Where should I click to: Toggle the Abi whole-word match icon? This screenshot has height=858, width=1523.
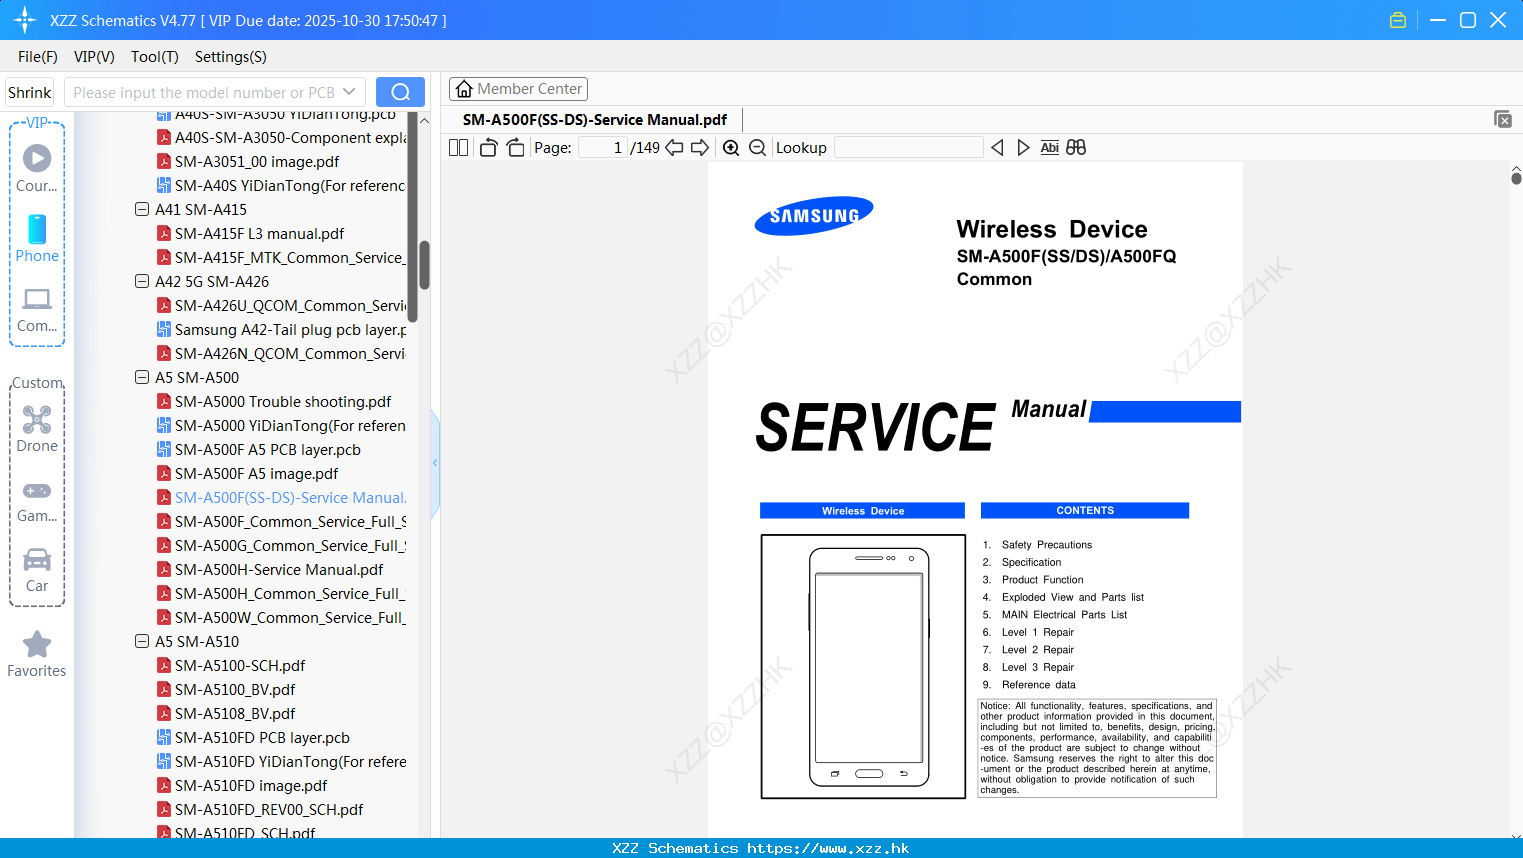click(1049, 148)
